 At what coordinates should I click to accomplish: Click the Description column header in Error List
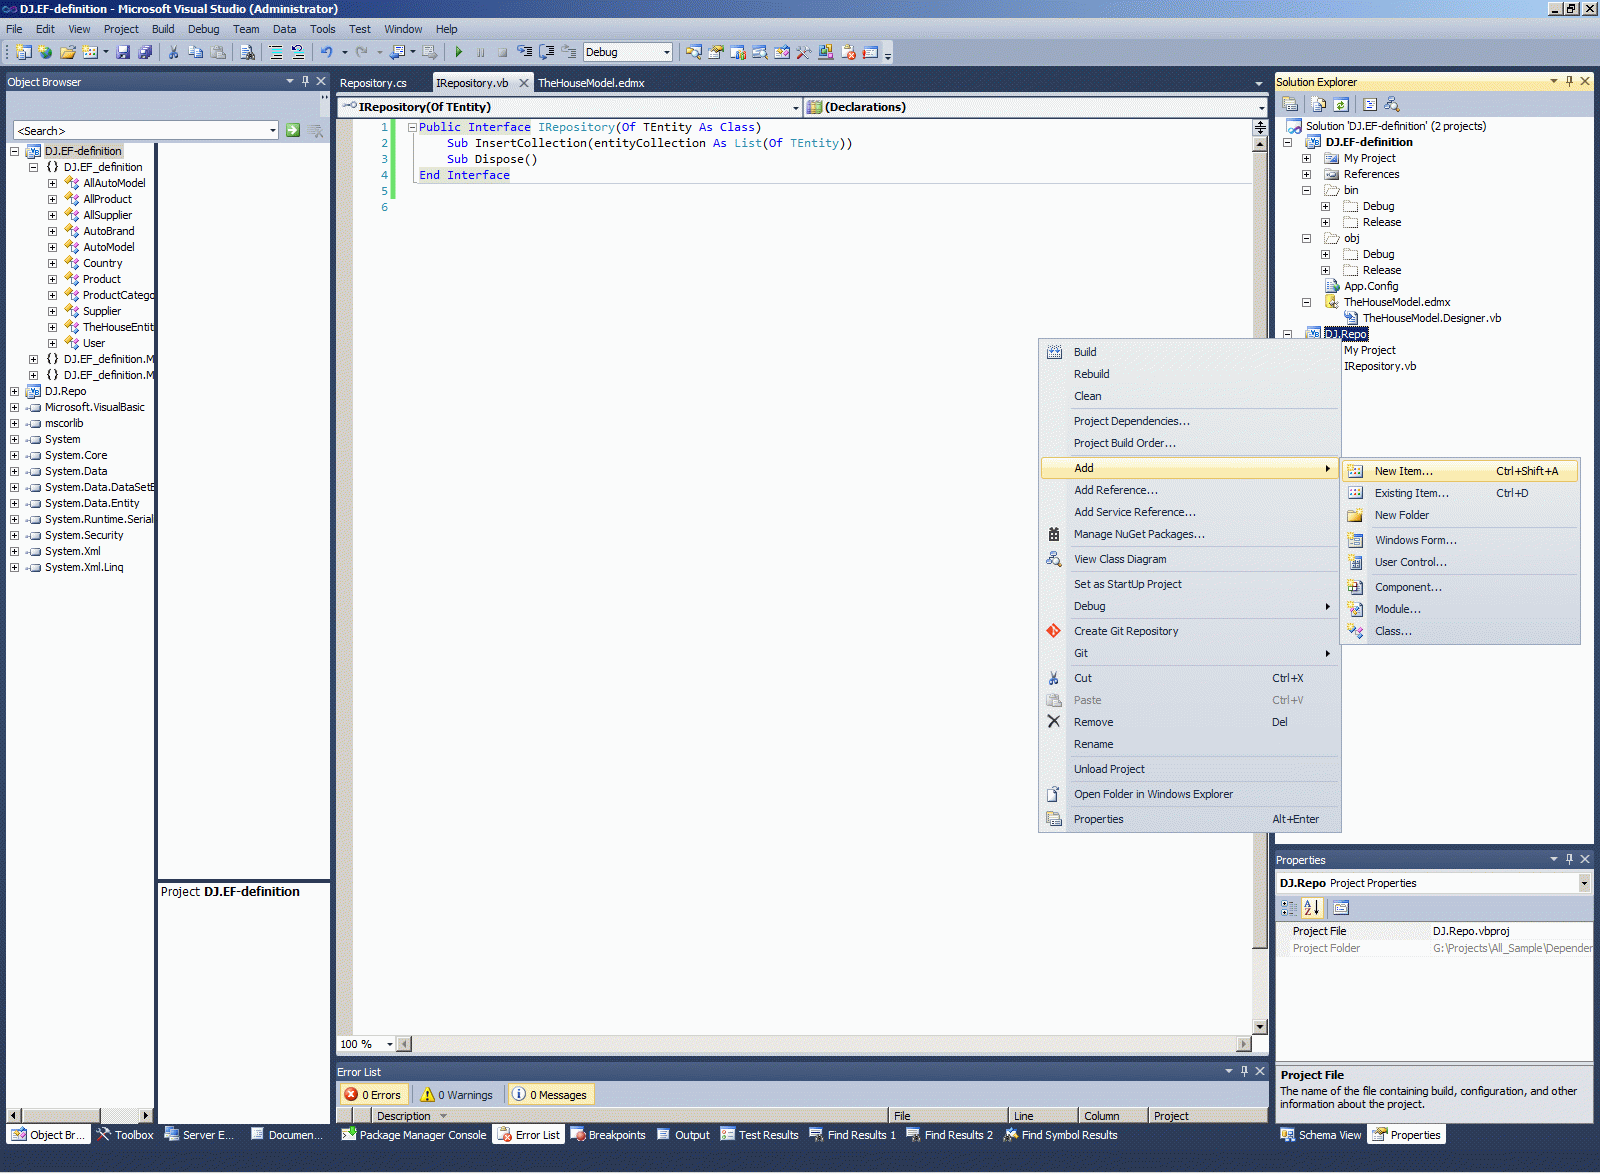[x=630, y=1116]
